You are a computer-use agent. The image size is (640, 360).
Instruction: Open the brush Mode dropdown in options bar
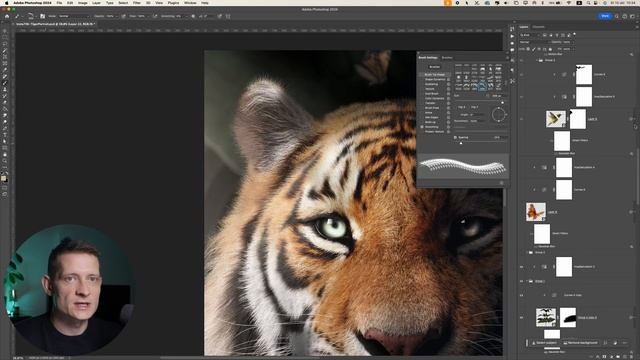(74, 16)
